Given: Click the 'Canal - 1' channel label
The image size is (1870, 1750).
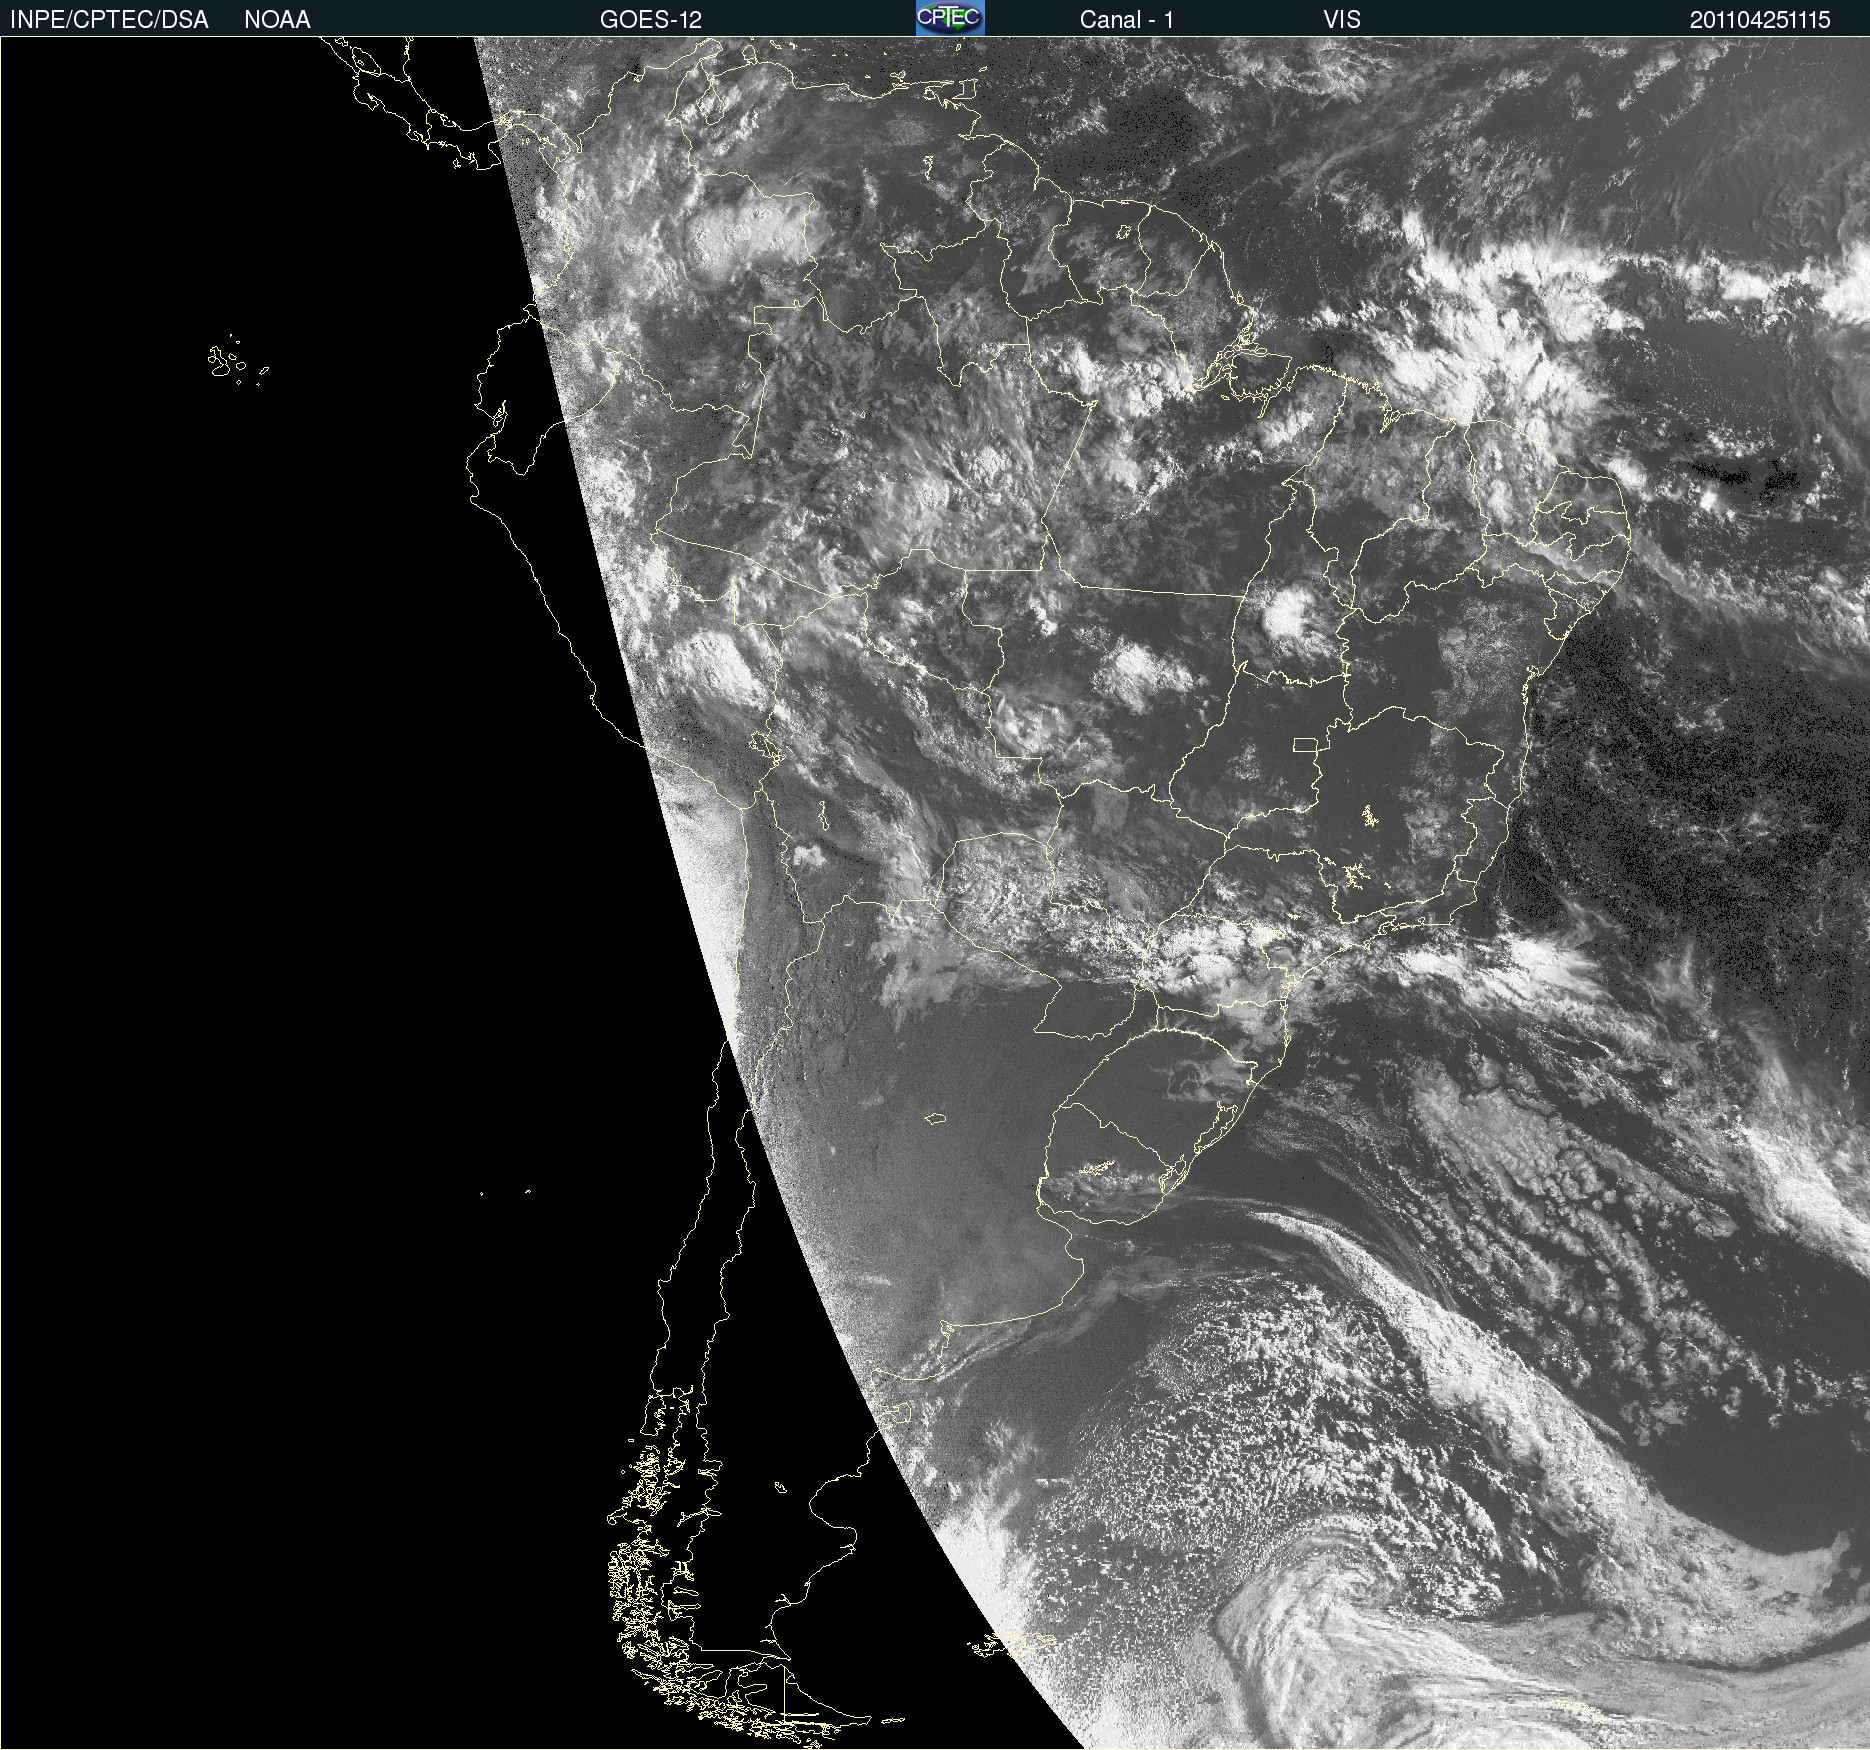Looking at the screenshot, I should point(1127,20).
